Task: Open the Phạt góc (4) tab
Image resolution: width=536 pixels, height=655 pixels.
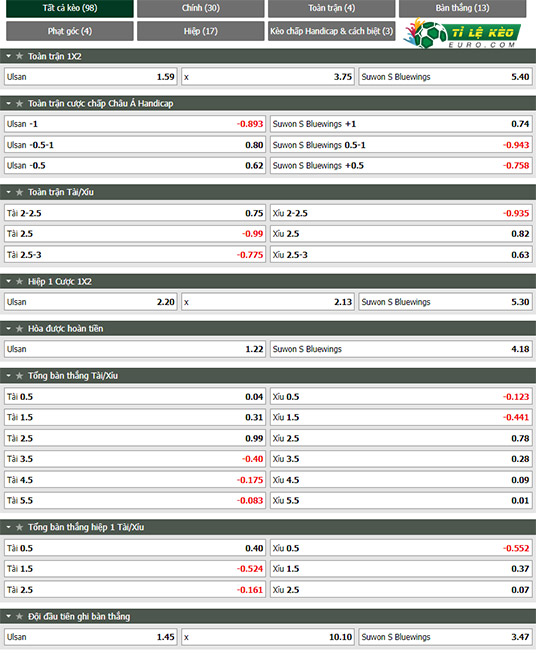Action: [70, 31]
